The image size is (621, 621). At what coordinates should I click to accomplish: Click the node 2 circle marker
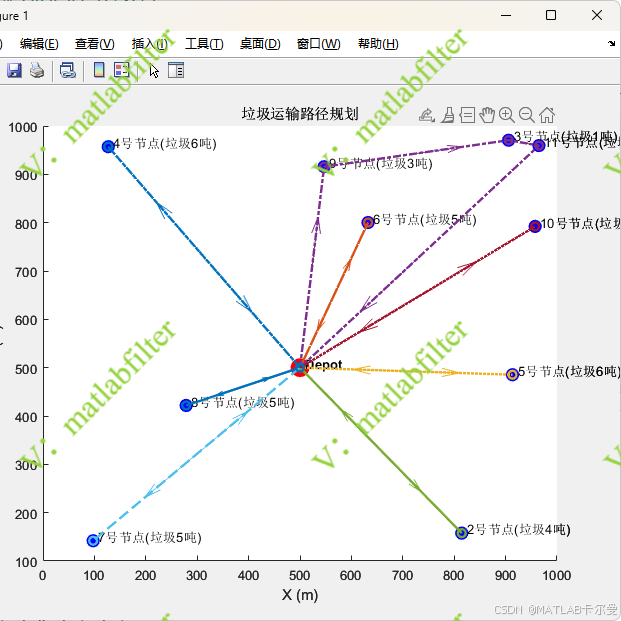coord(461,533)
